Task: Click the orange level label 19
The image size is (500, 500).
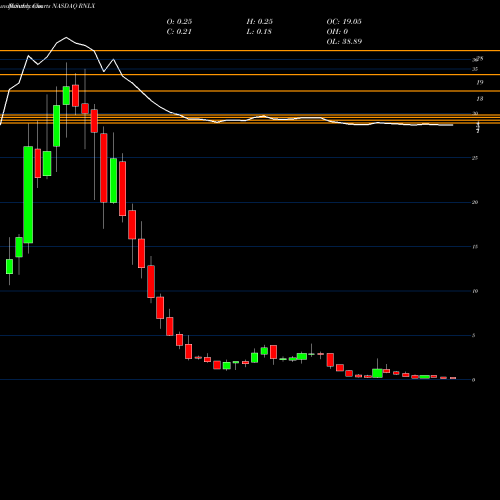Action: click(x=480, y=82)
